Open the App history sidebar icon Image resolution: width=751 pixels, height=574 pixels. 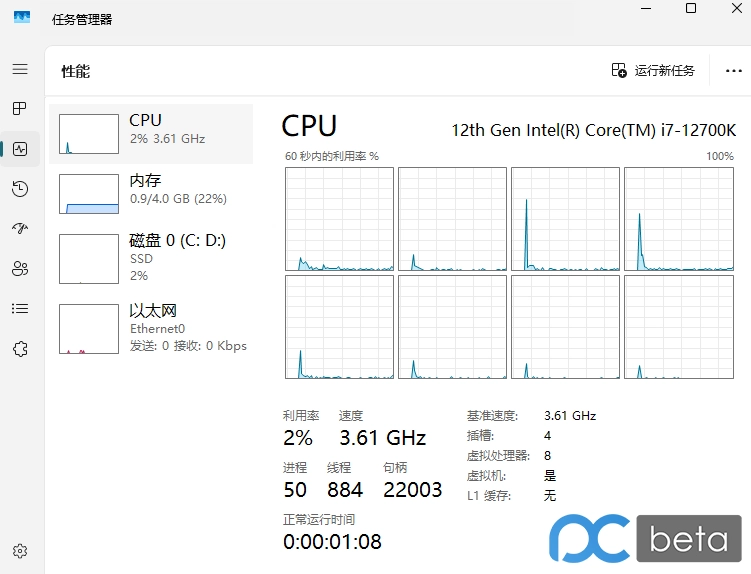[x=20, y=189]
